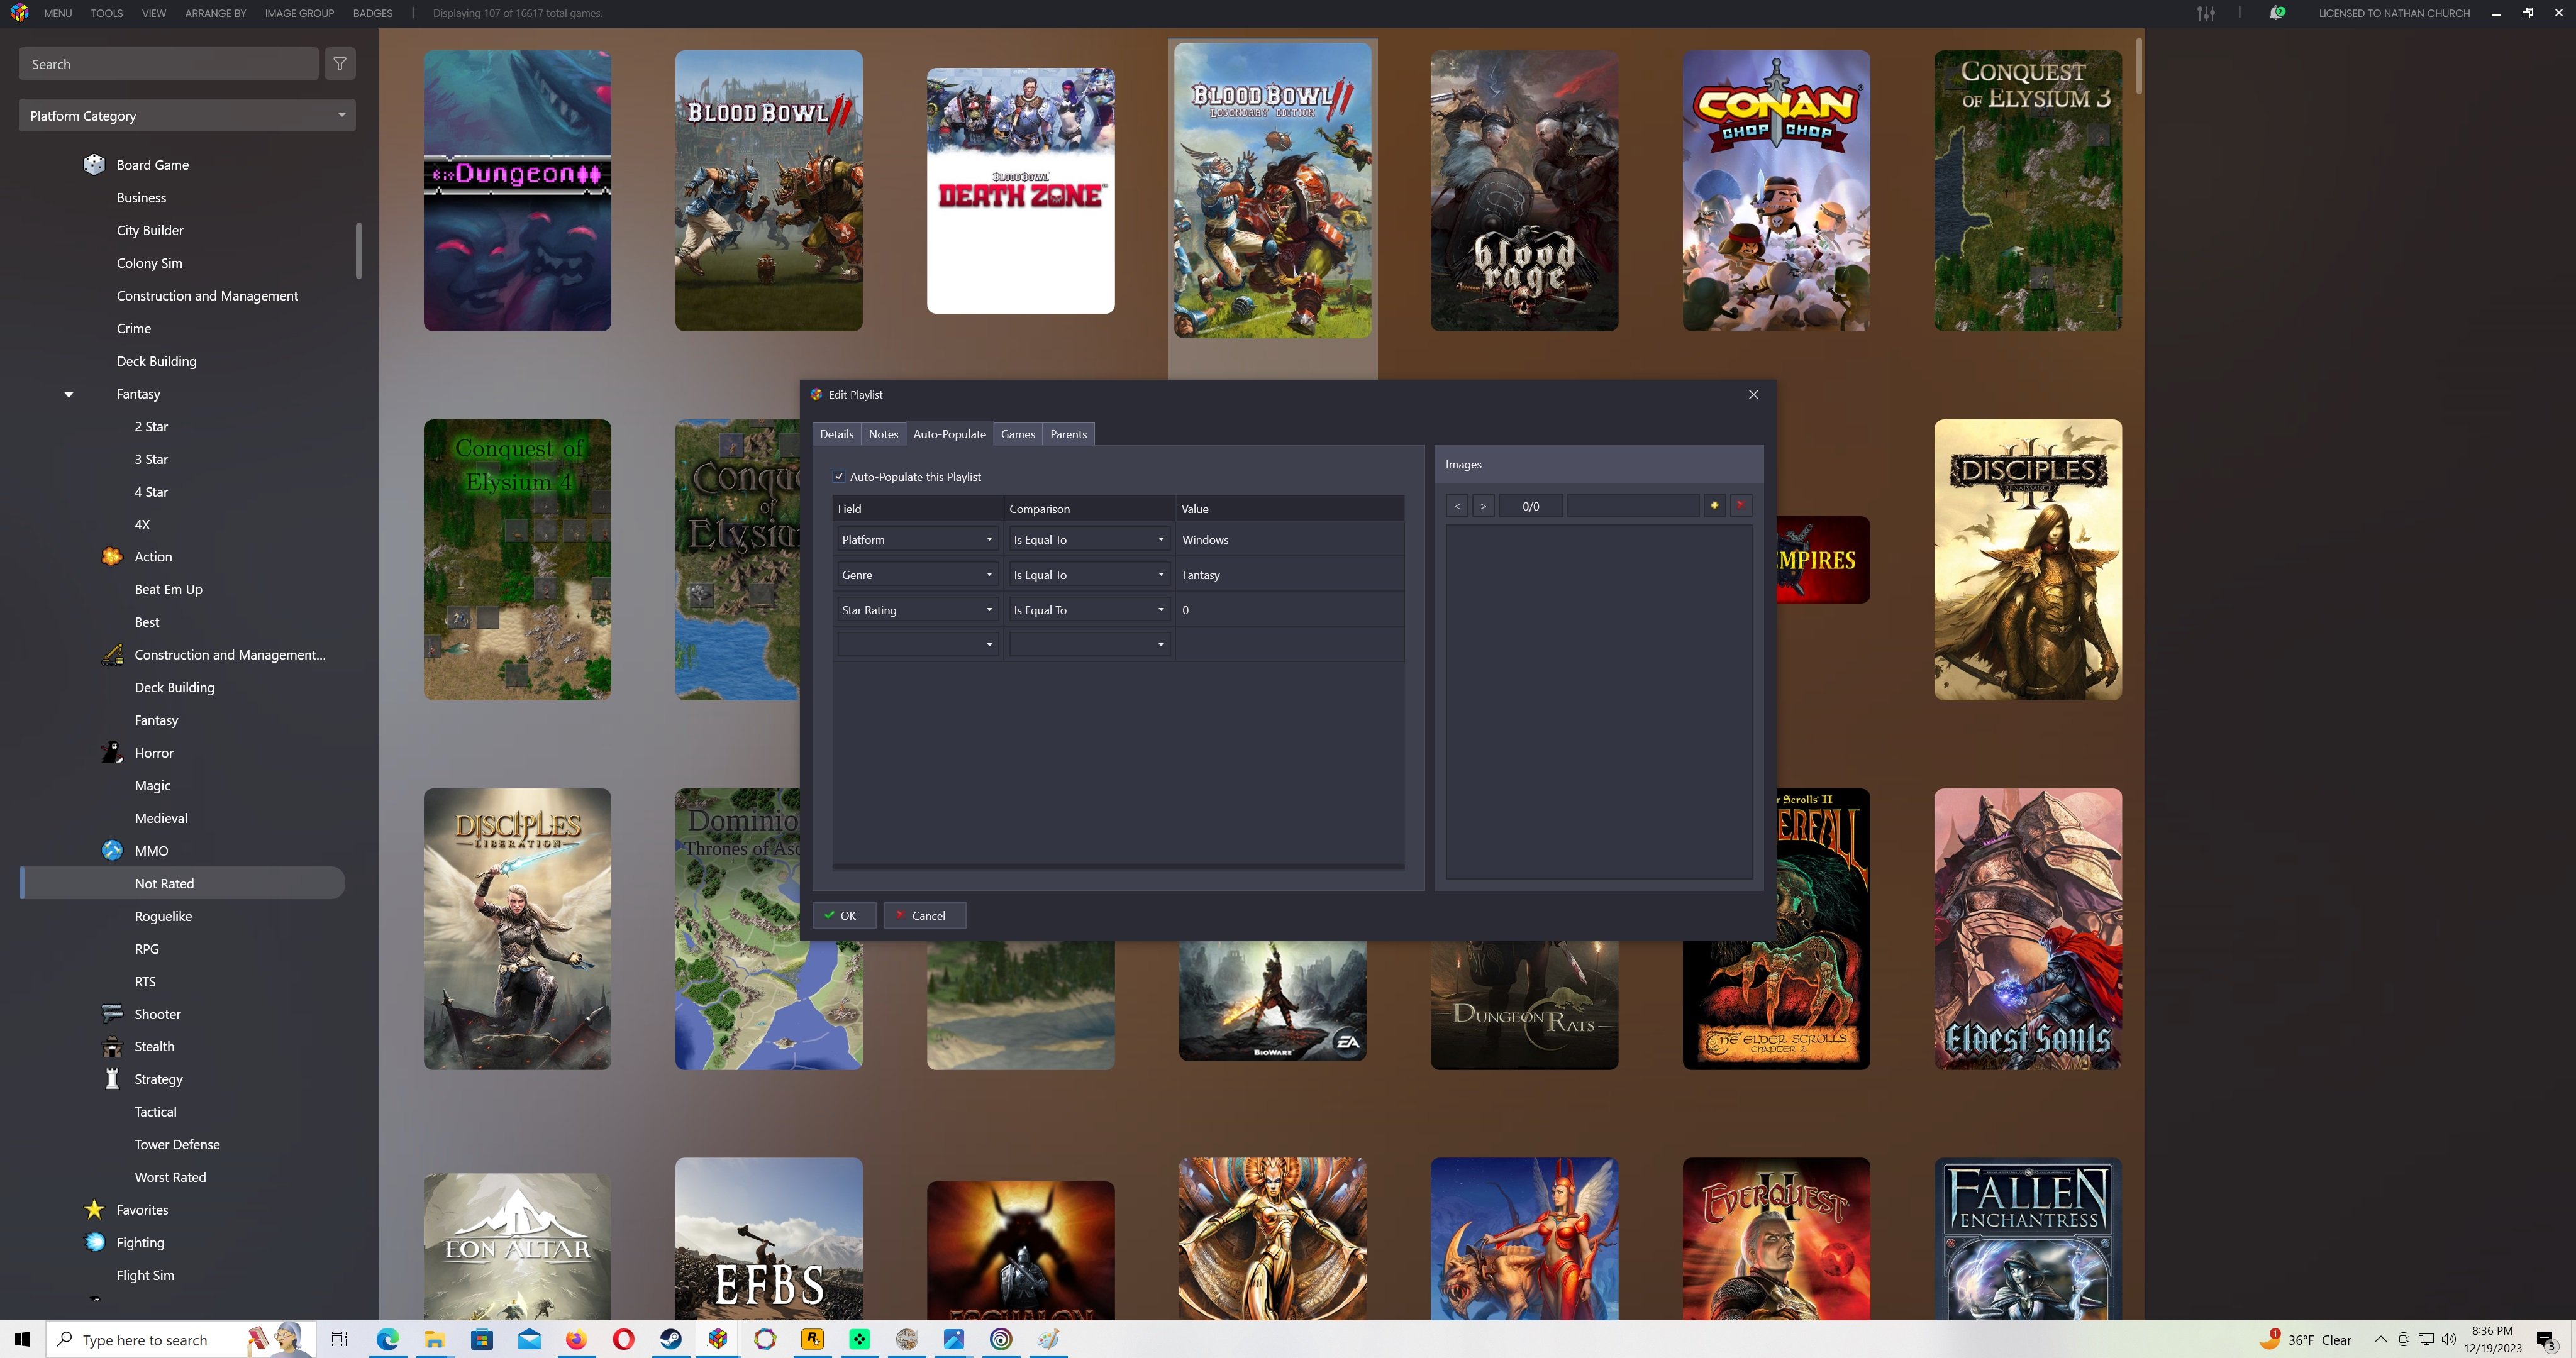Click the Stealth category icon
The height and width of the screenshot is (1358, 2576).
click(x=112, y=1046)
